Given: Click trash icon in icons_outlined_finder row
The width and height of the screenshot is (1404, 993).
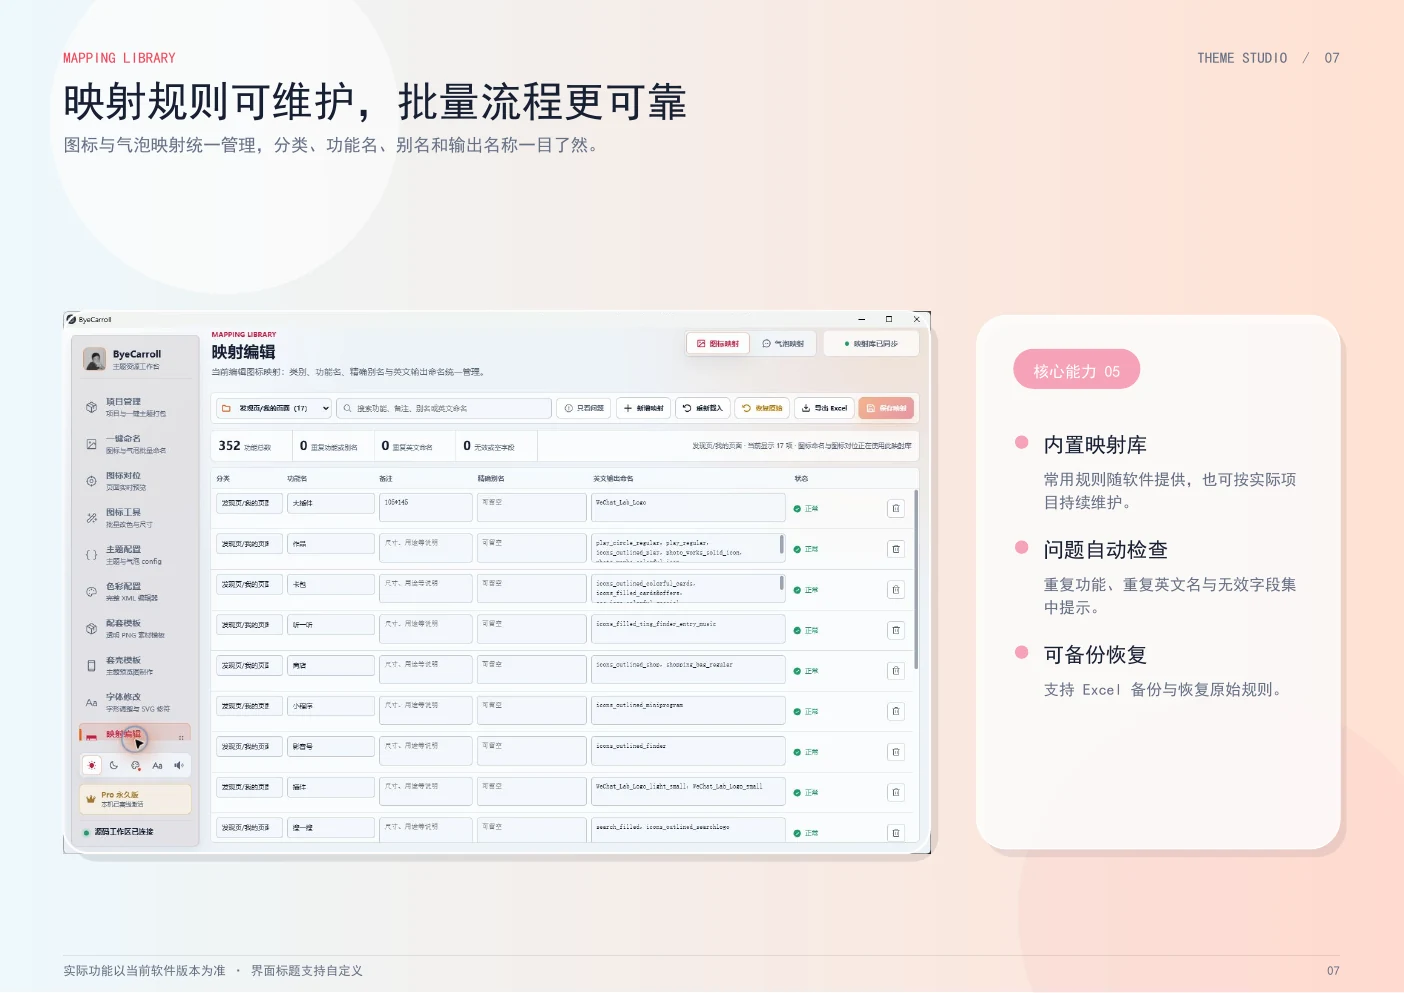Looking at the screenshot, I should (896, 752).
